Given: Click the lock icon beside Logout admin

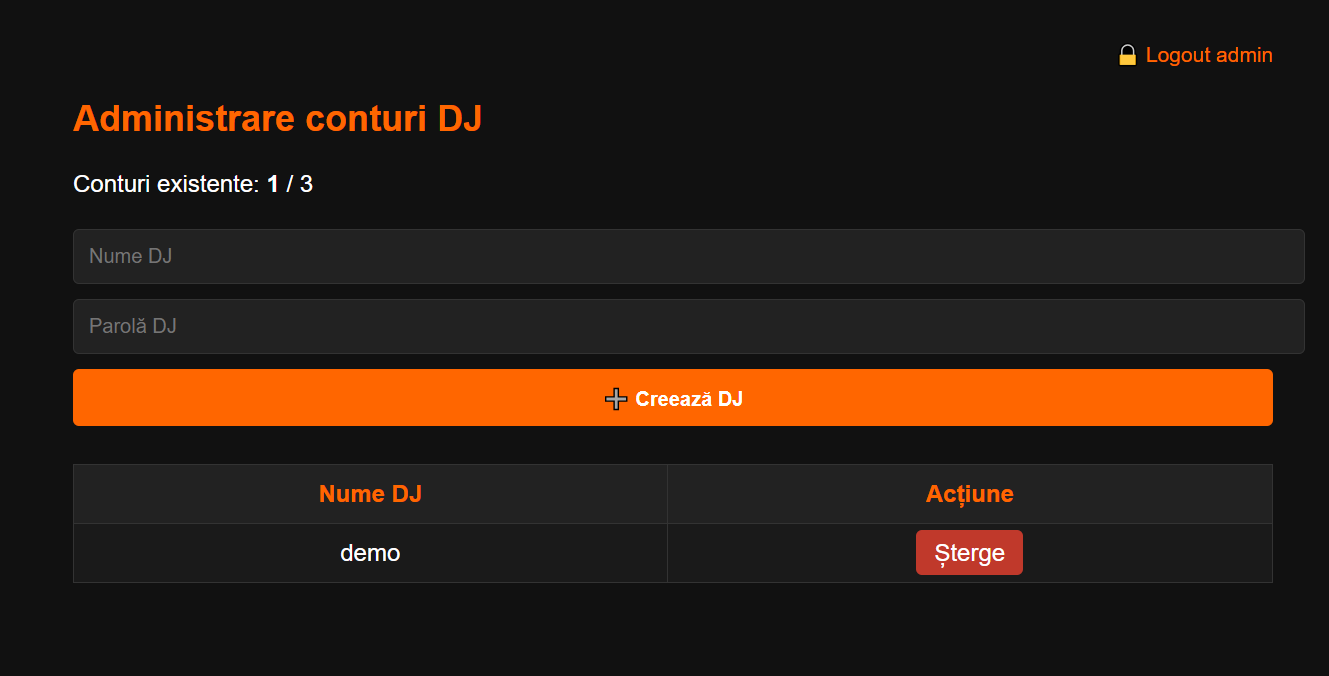Looking at the screenshot, I should tap(1127, 55).
